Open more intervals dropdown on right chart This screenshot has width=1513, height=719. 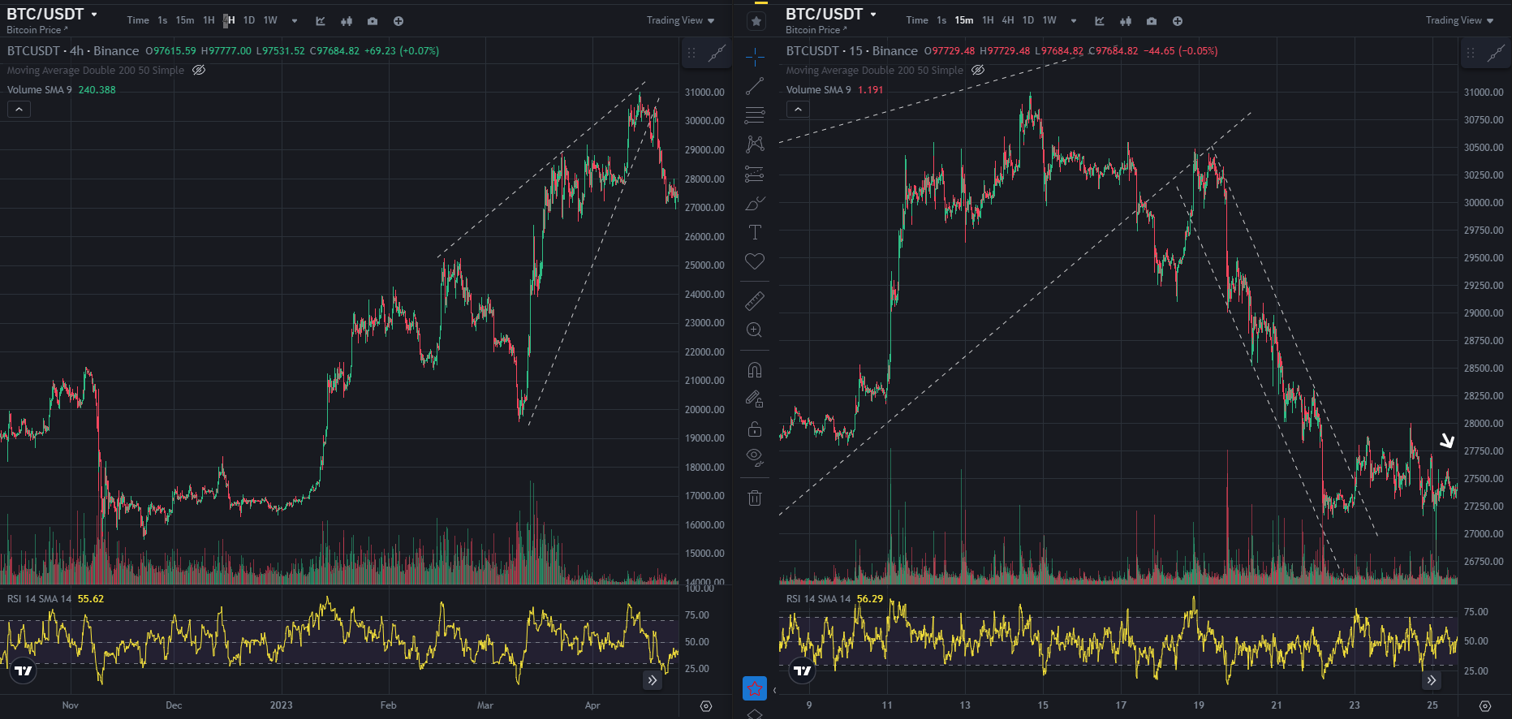1073,20
